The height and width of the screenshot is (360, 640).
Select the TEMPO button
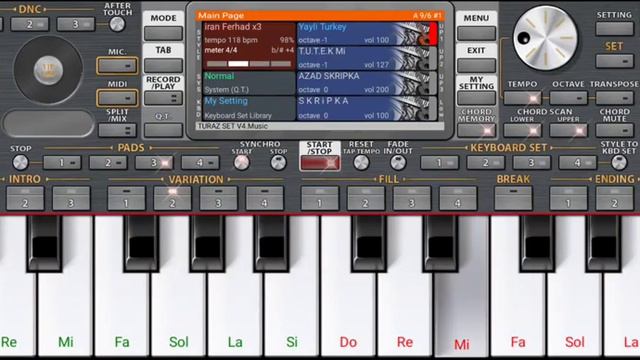[522, 98]
